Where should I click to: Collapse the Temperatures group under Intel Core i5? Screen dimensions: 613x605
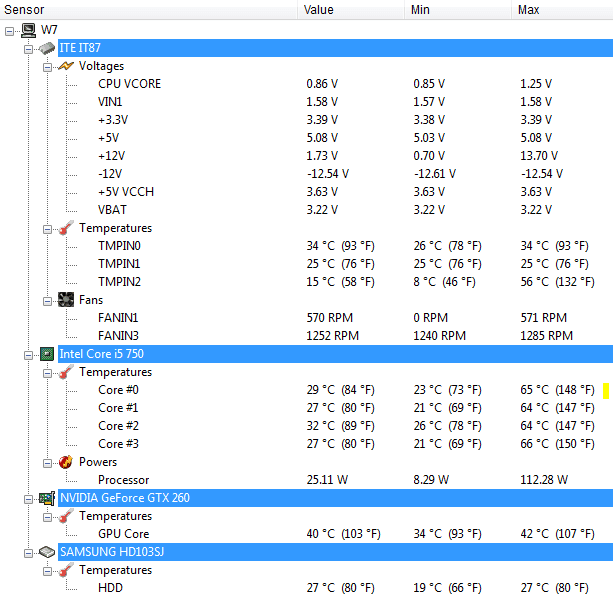pos(47,373)
